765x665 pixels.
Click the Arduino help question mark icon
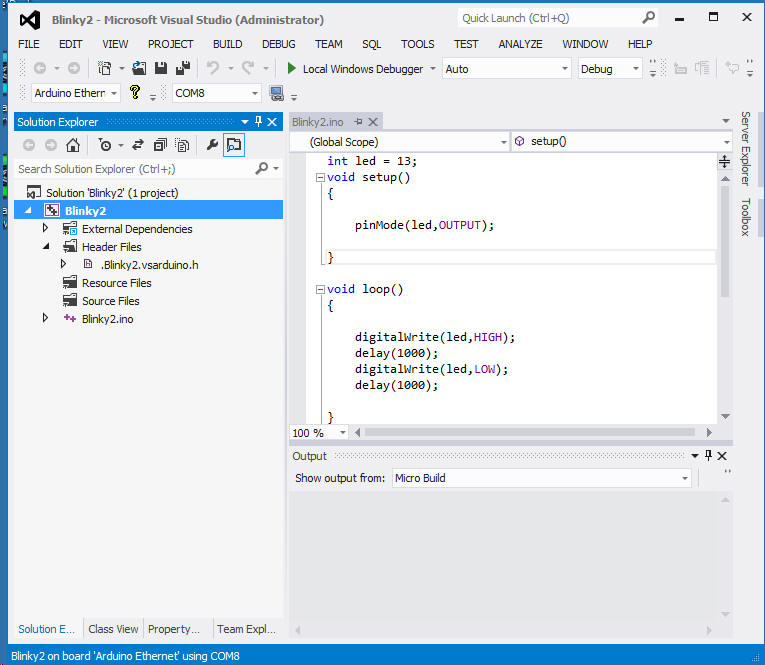(x=135, y=92)
